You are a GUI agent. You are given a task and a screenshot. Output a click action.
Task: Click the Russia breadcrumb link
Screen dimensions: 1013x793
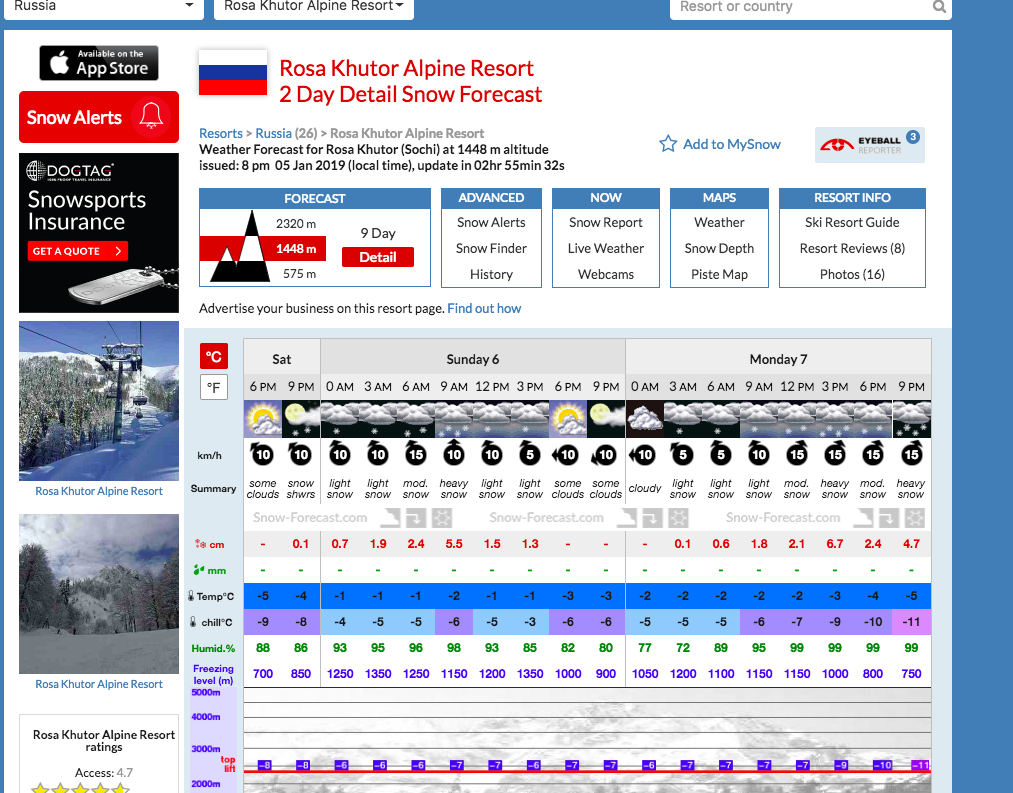click(273, 133)
